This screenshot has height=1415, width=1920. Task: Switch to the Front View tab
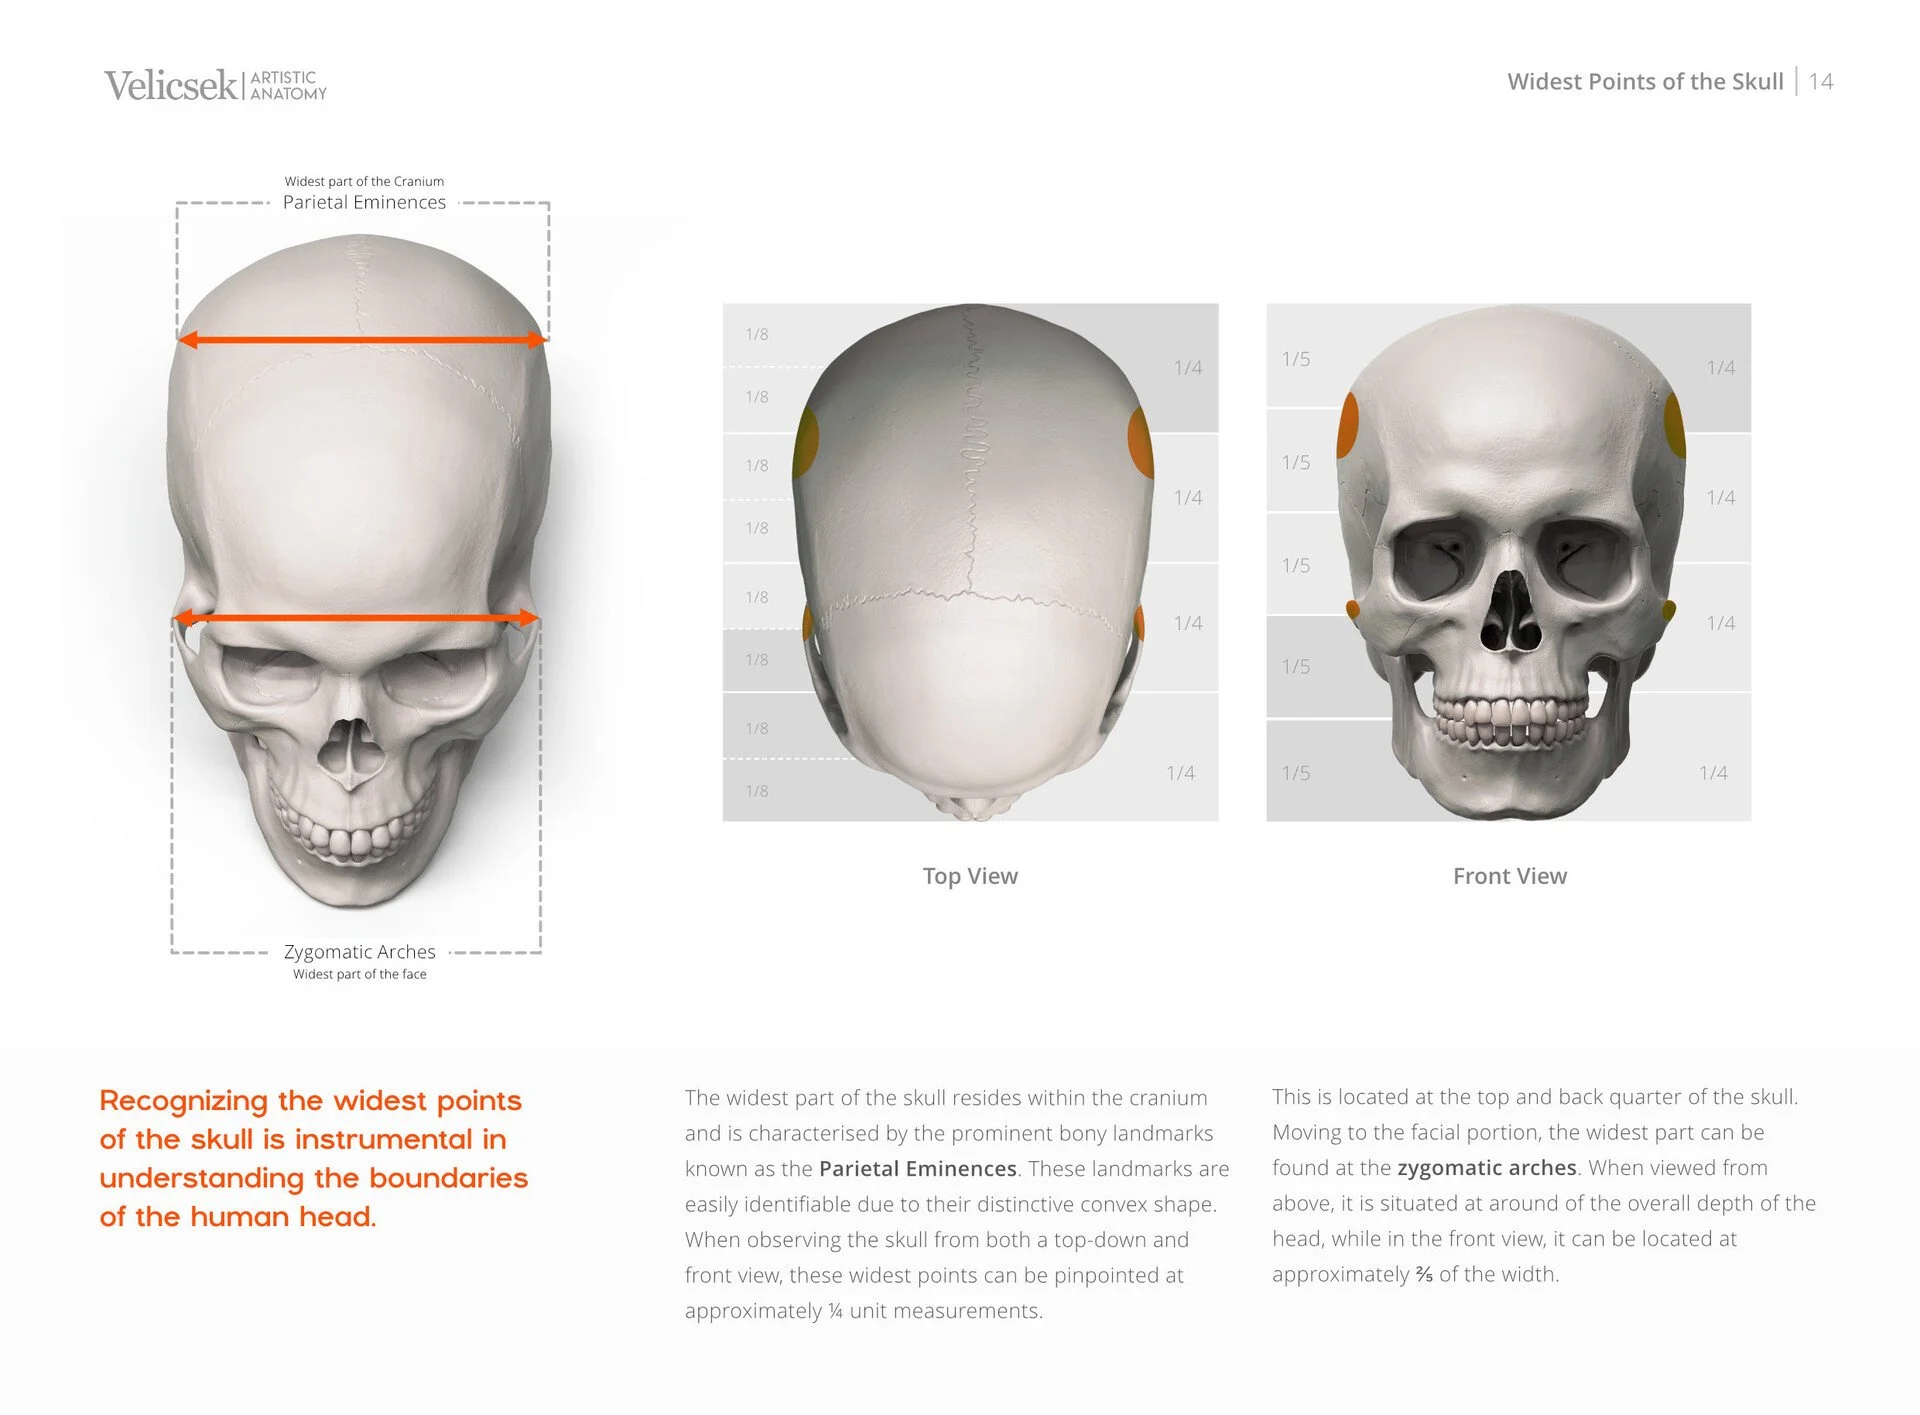(1510, 875)
